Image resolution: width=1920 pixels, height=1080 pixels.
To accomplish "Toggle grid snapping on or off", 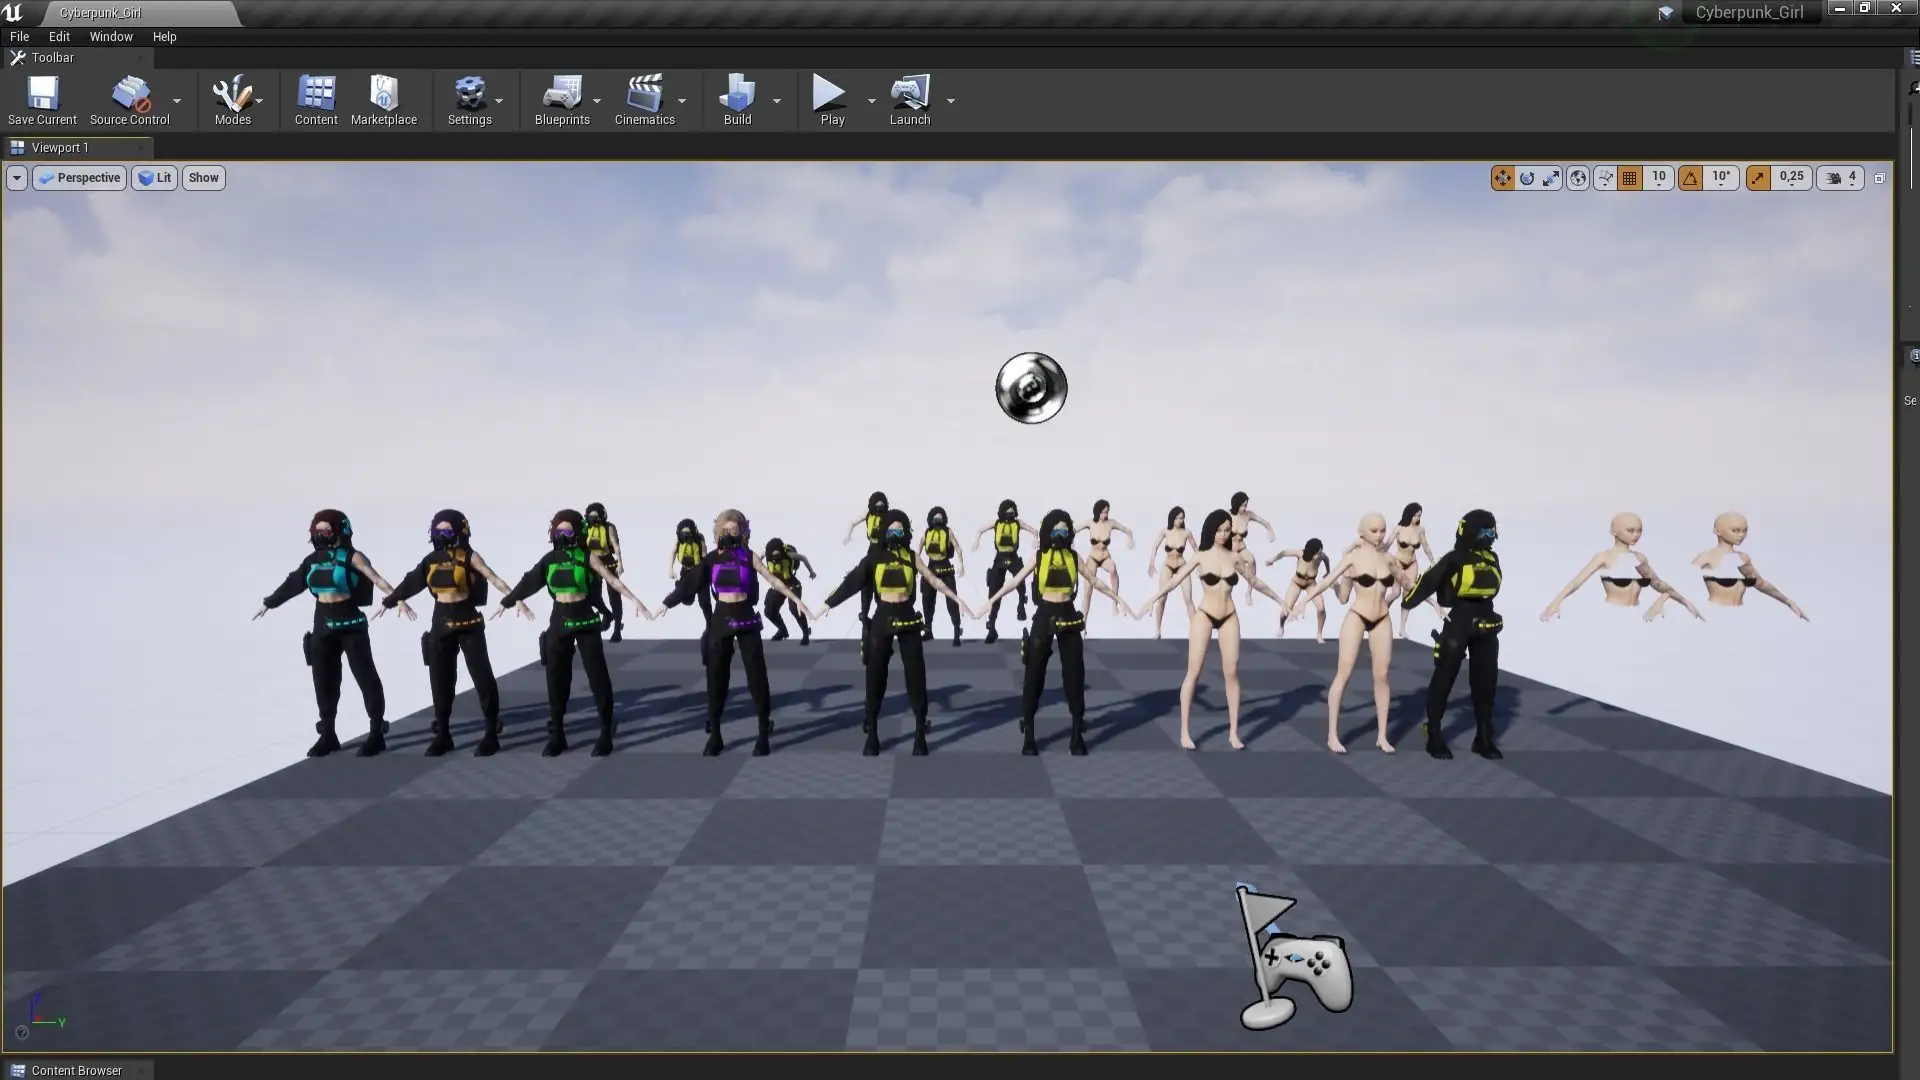I will pyautogui.click(x=1630, y=178).
